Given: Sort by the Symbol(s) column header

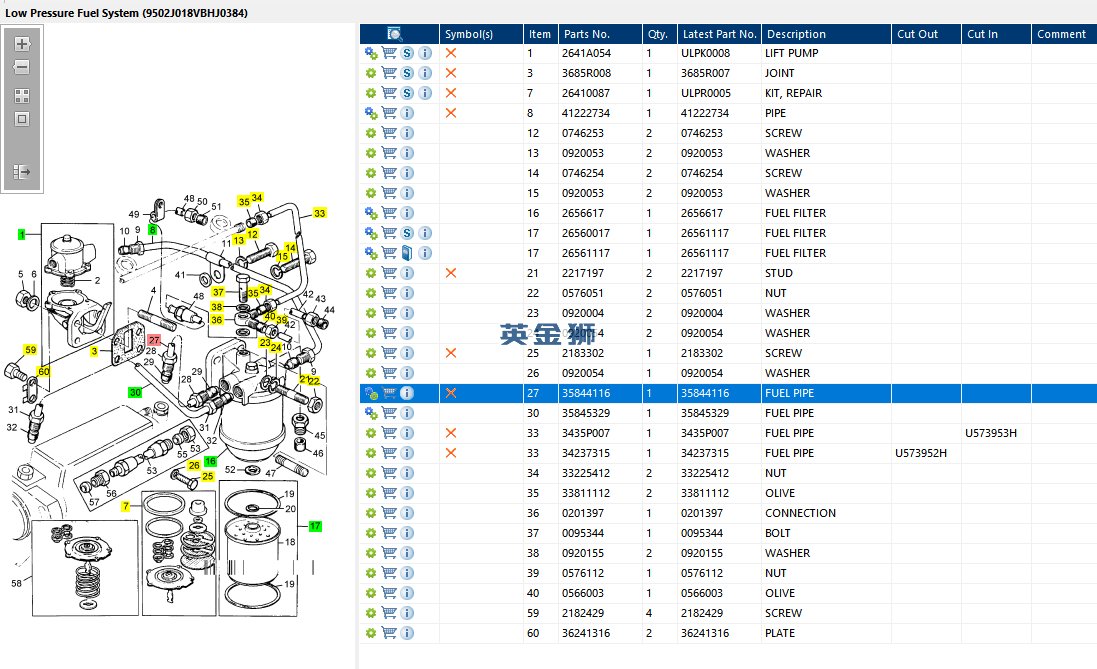Looking at the screenshot, I should (481, 34).
